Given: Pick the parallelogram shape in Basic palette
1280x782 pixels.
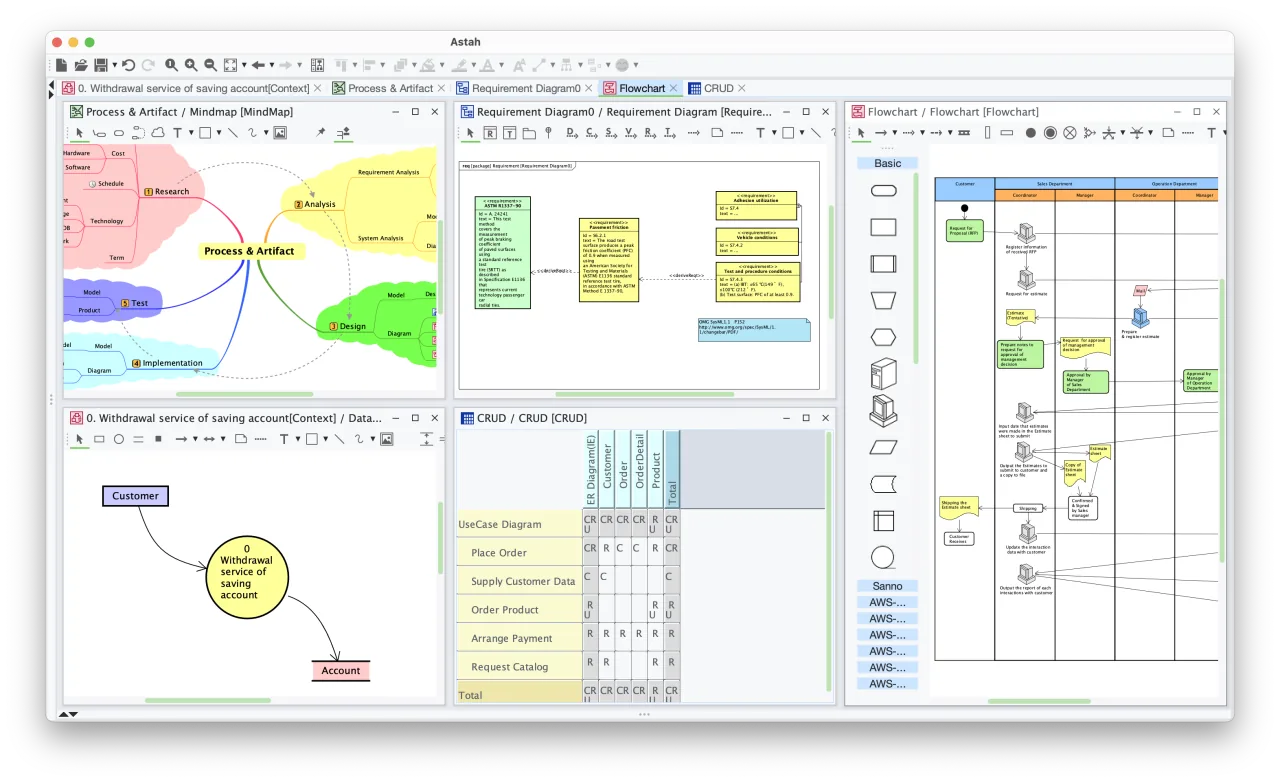Looking at the screenshot, I should [x=884, y=447].
